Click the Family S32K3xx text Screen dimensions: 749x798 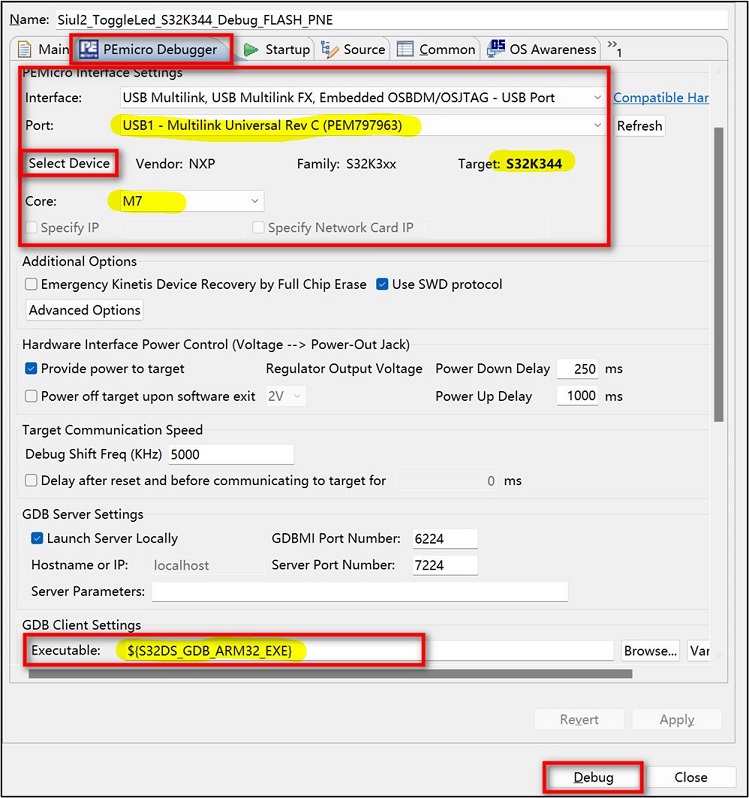346,164
